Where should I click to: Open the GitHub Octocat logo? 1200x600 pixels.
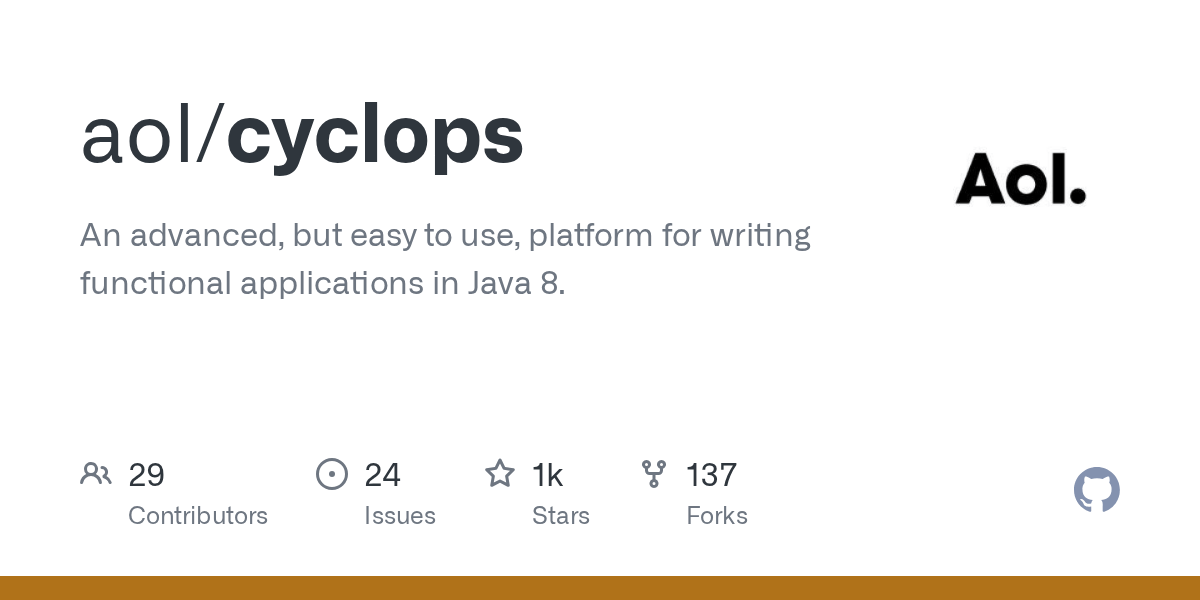(x=1097, y=490)
